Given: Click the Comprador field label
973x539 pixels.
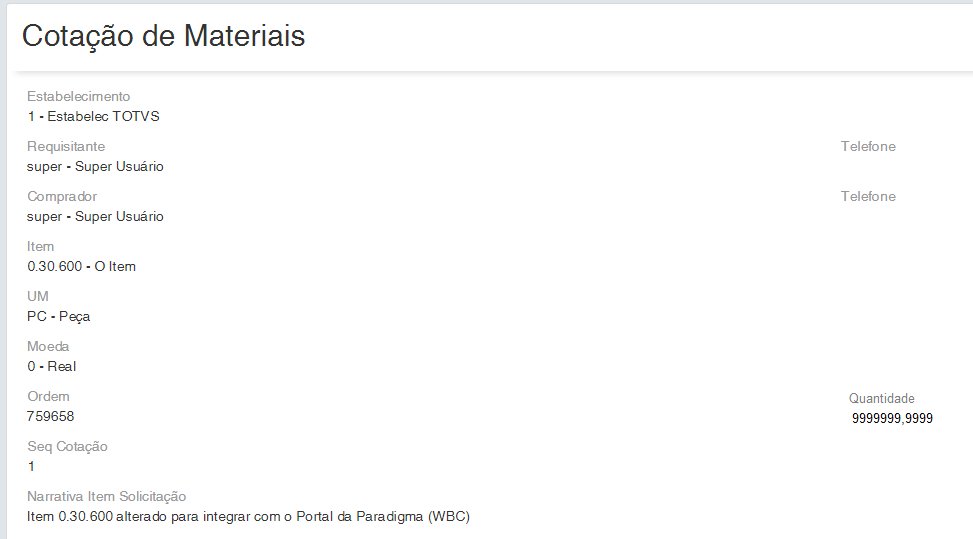Looking at the screenshot, I should click(x=62, y=197).
